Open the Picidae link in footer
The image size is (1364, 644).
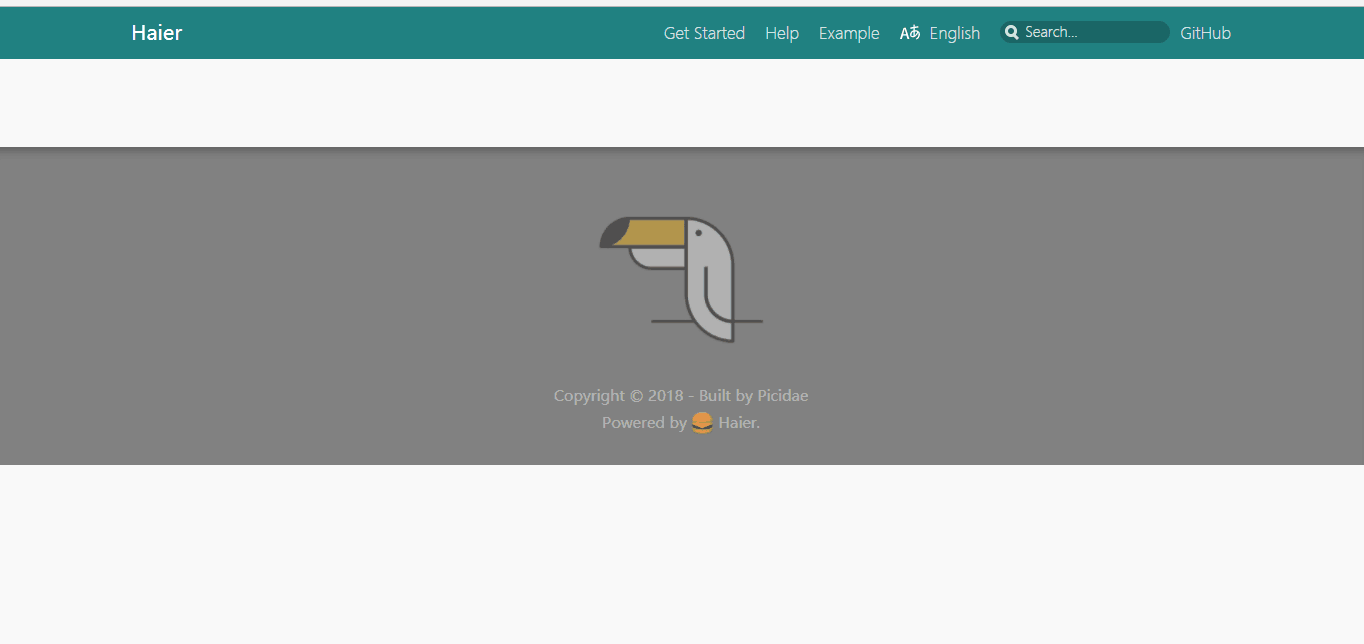coord(783,395)
